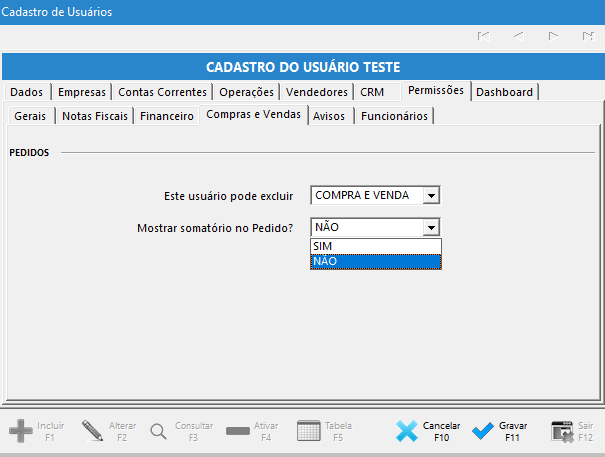Click the Incluir F1 label
Image resolution: width=605 pixels, height=457 pixels.
click(x=51, y=432)
